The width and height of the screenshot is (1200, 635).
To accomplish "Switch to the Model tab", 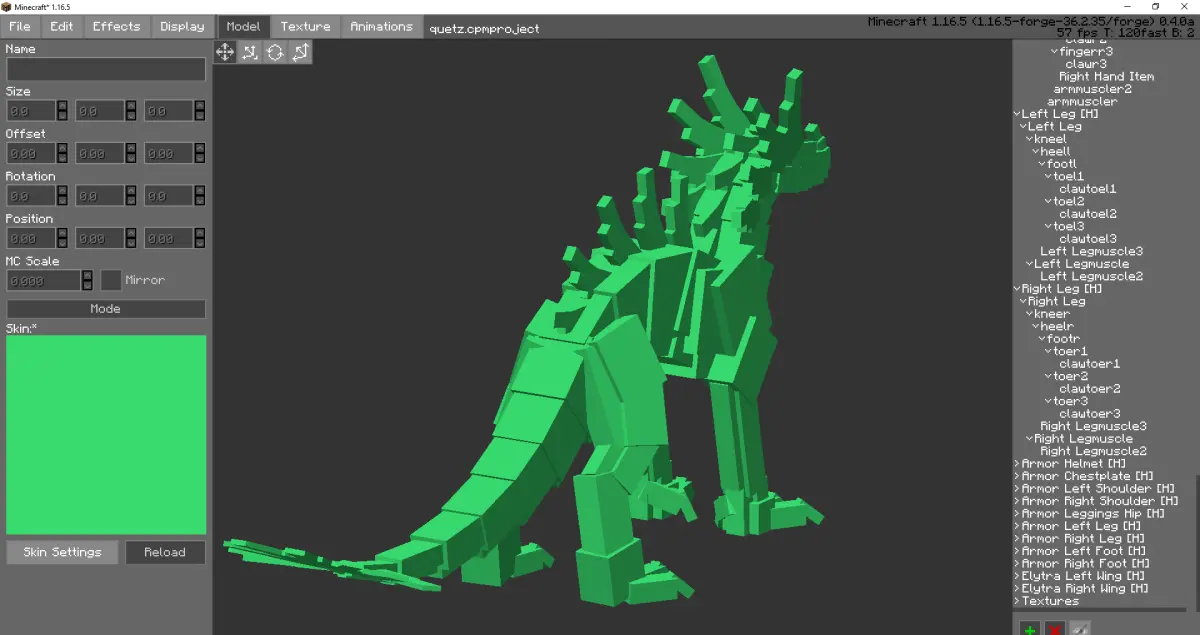I will coord(243,27).
